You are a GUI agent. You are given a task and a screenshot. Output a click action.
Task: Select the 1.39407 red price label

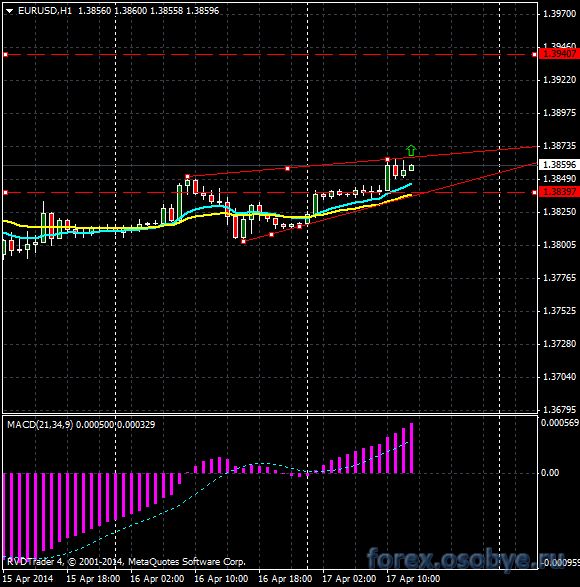[x=559, y=54]
